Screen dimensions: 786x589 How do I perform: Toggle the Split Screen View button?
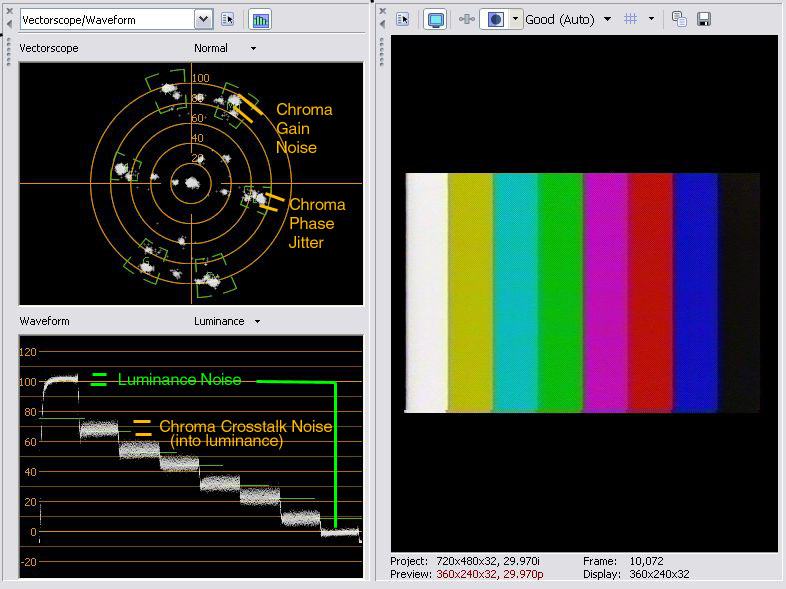click(x=494, y=19)
